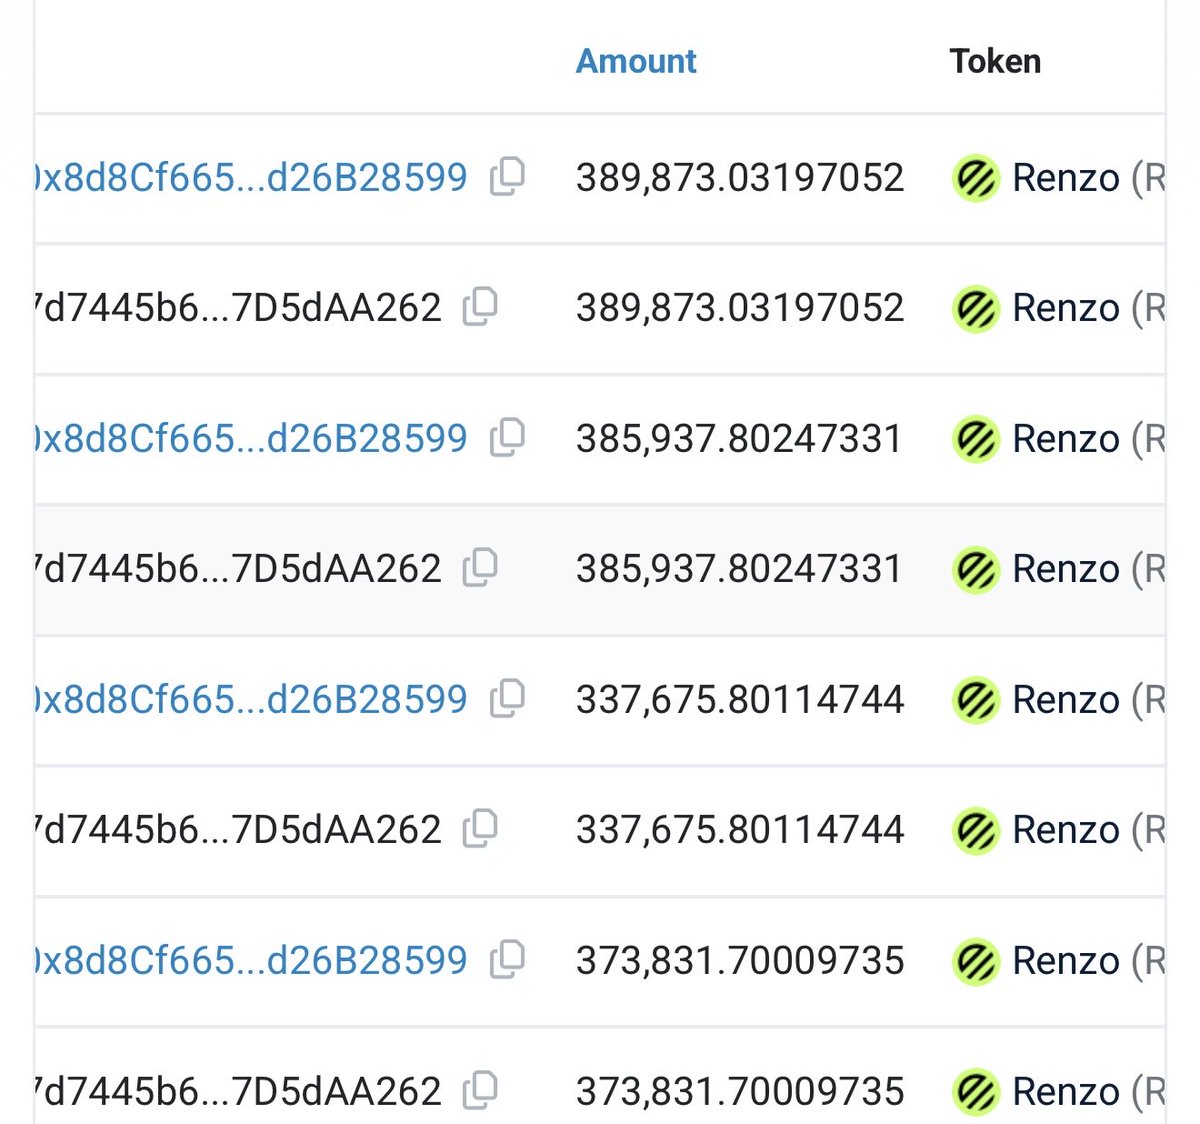Sort by the Amount column header
Viewport: 1200px width, 1124px height.
(636, 61)
